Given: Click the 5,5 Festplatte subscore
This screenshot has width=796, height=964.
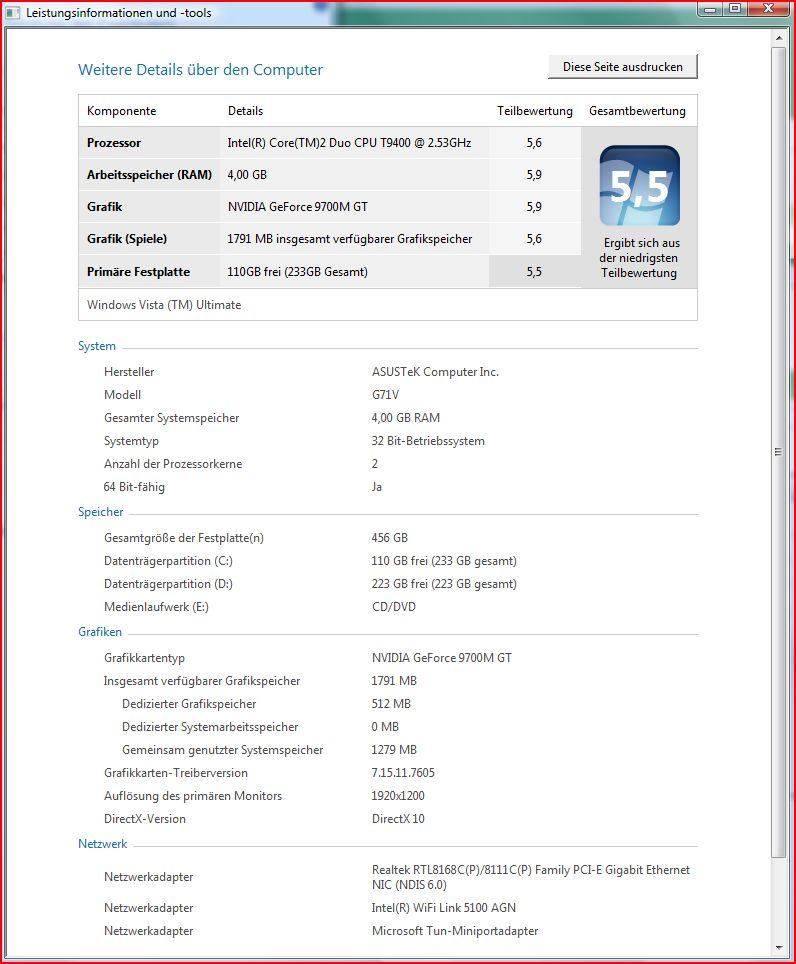Looking at the screenshot, I should [x=534, y=272].
